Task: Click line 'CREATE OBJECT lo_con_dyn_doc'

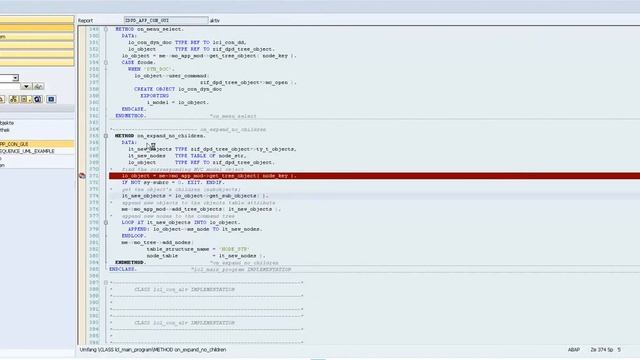Action: tap(178, 89)
